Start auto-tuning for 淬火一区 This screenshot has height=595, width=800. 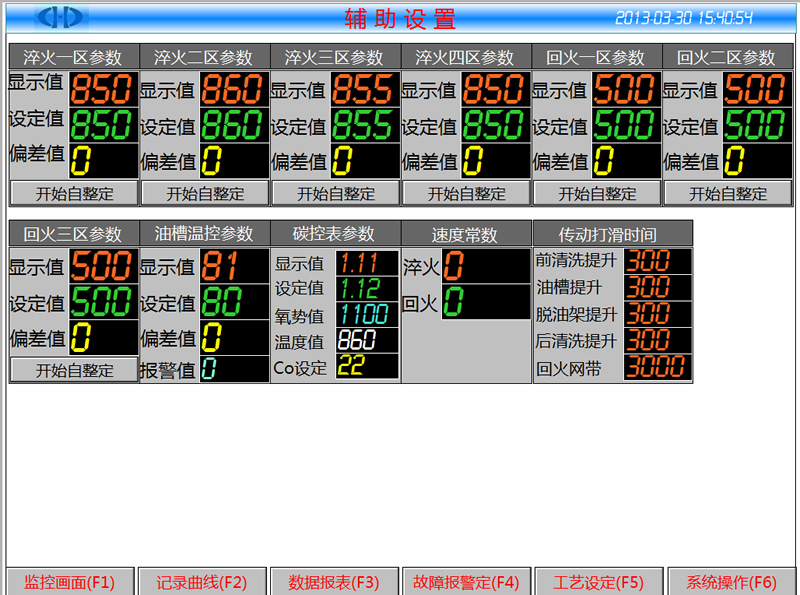pos(74,193)
